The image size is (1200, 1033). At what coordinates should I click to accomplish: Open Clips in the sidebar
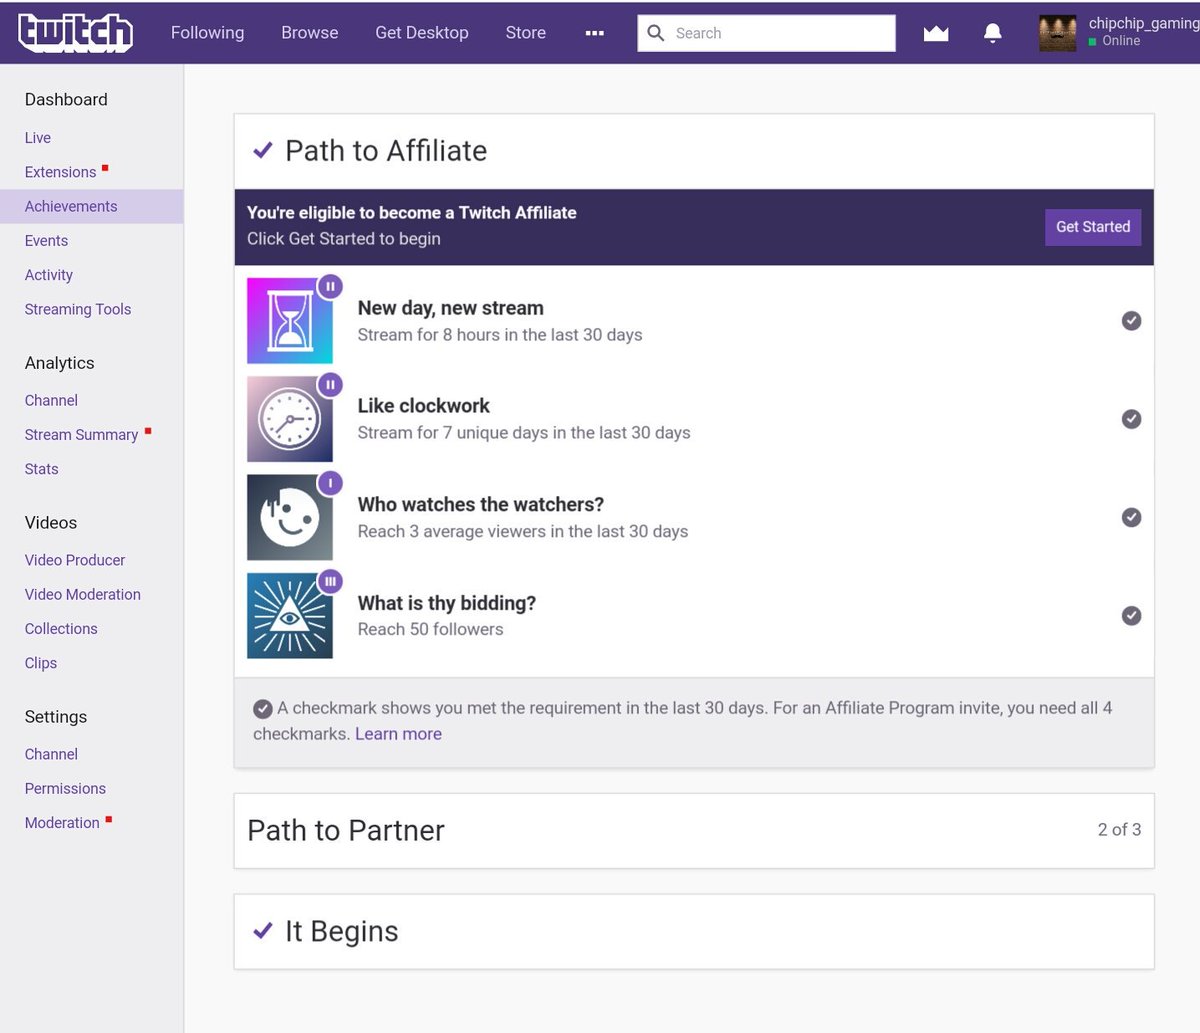pyautogui.click(x=41, y=663)
